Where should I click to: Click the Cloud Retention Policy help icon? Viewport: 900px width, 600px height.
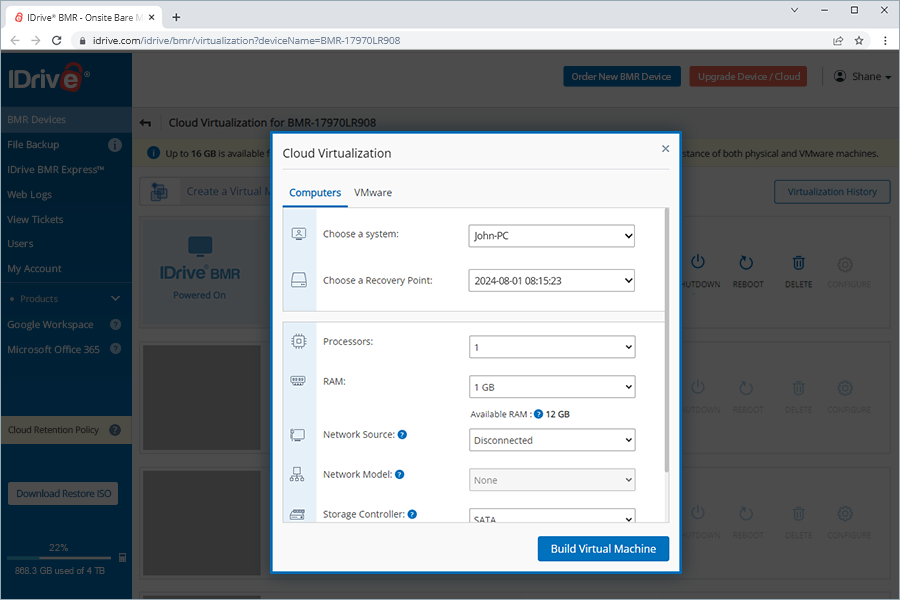tap(115, 430)
